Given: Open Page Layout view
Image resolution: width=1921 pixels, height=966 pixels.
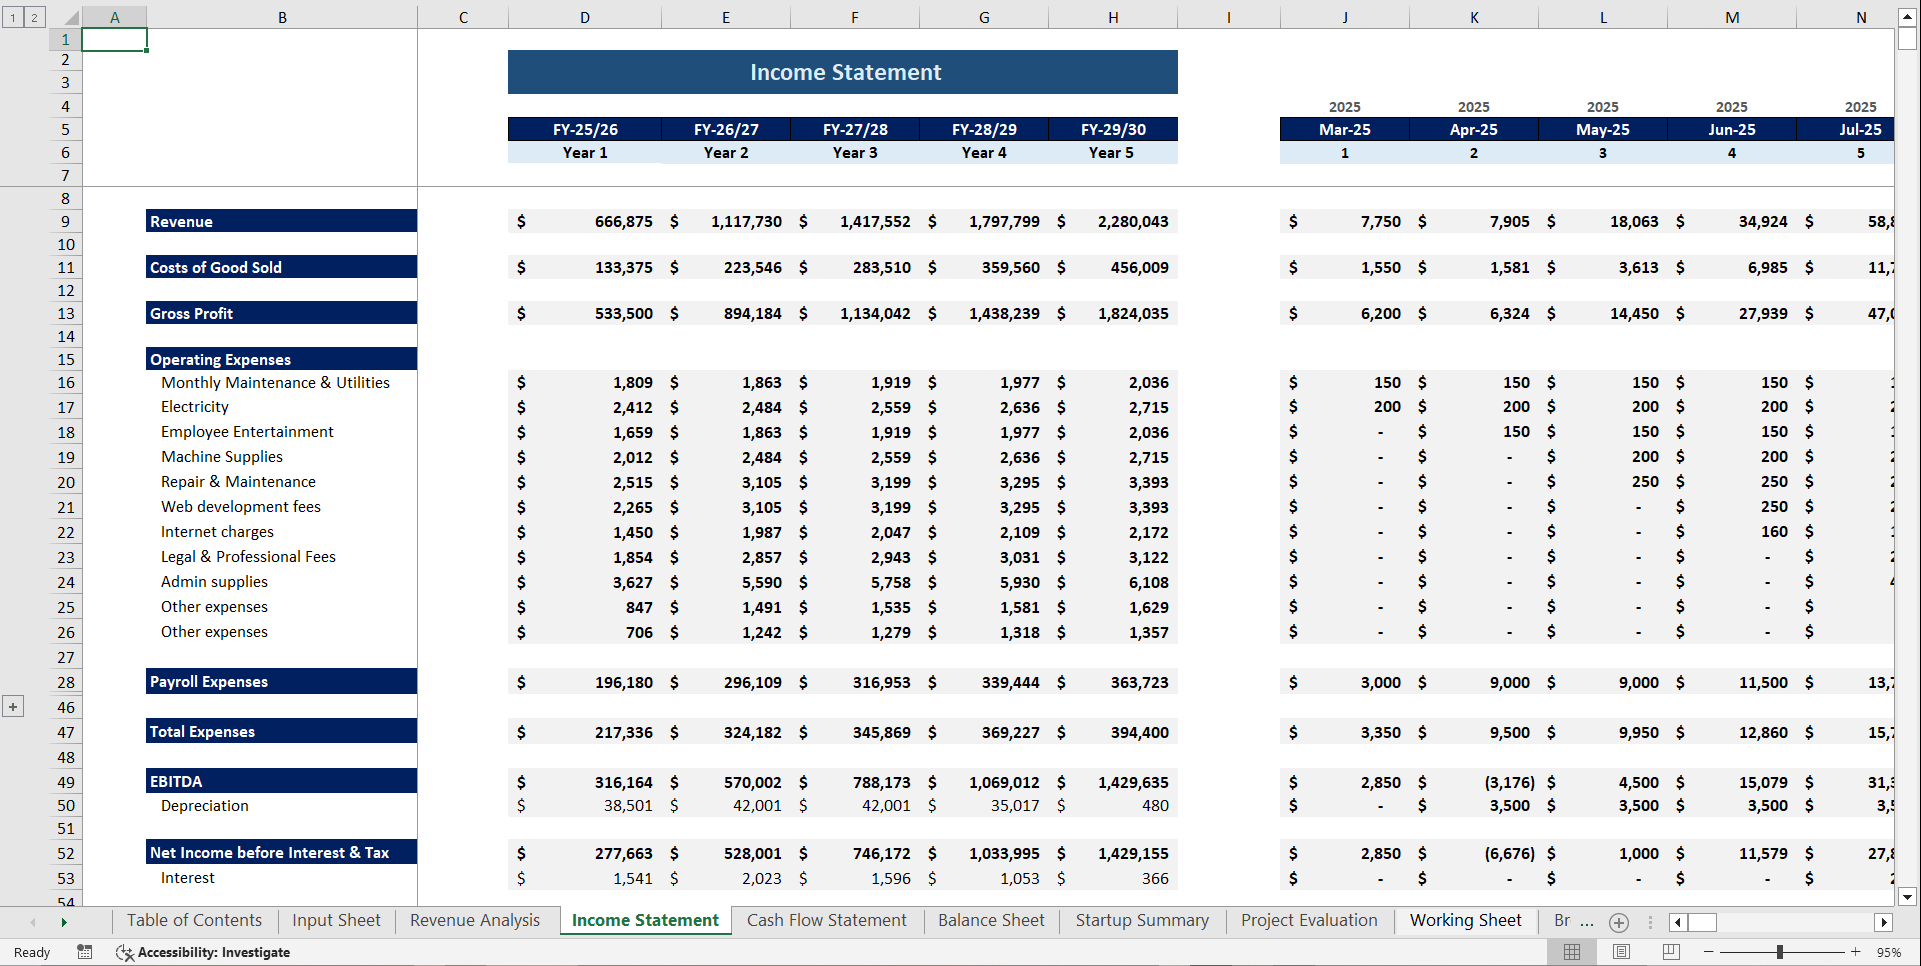Looking at the screenshot, I should pos(1620,951).
